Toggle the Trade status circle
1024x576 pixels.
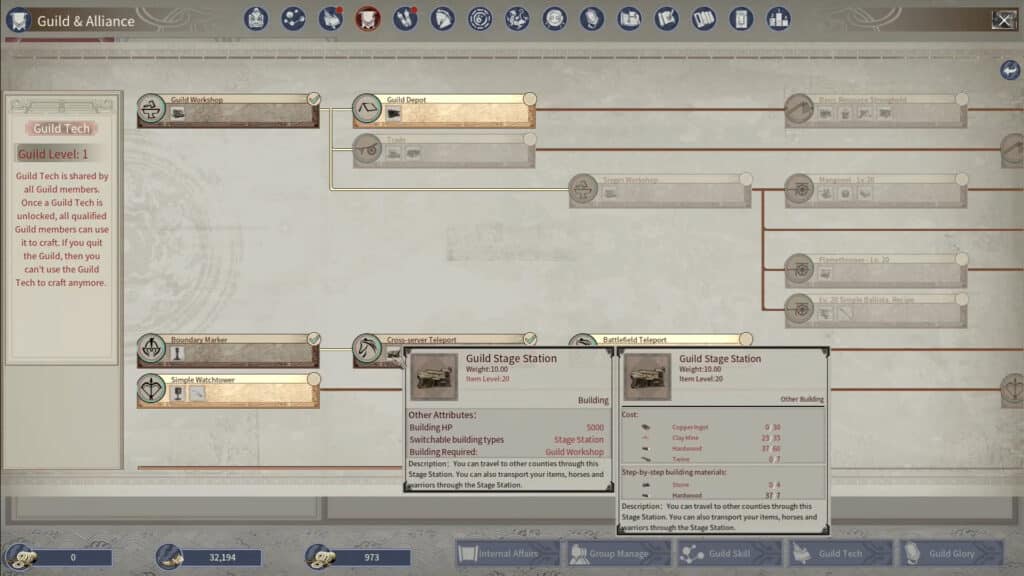[x=530, y=139]
